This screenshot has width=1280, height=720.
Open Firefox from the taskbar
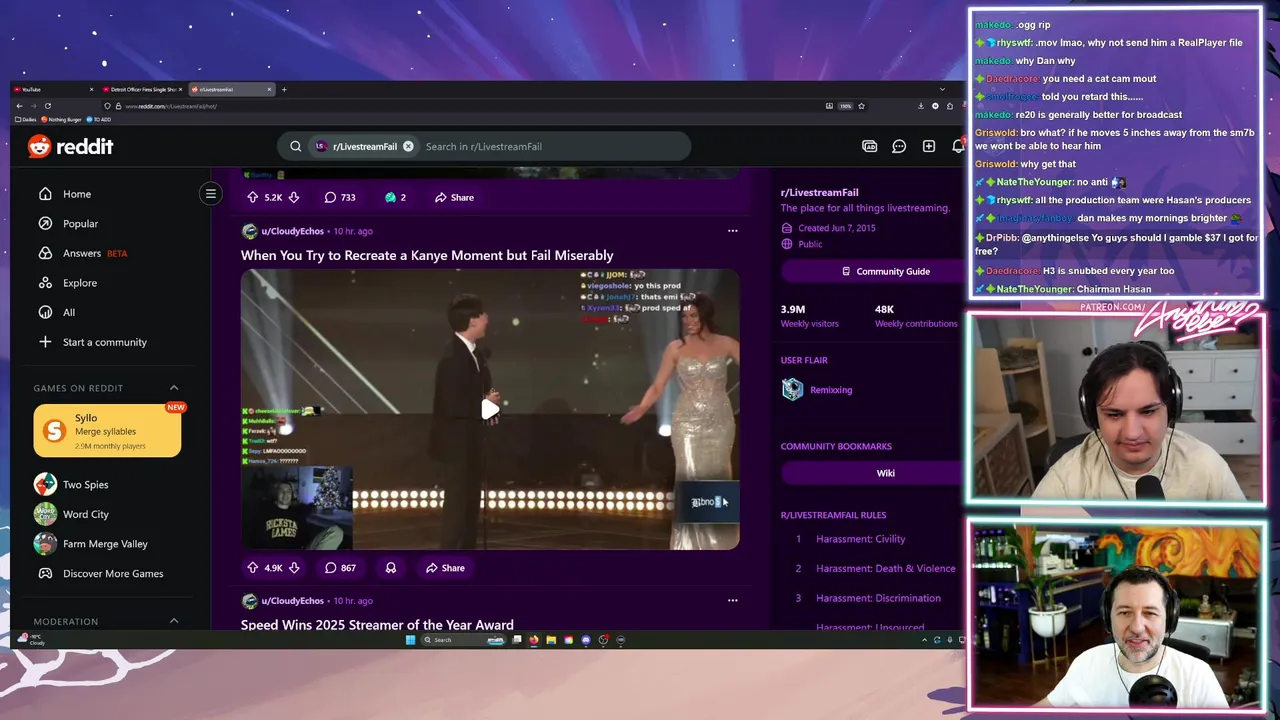pos(534,640)
